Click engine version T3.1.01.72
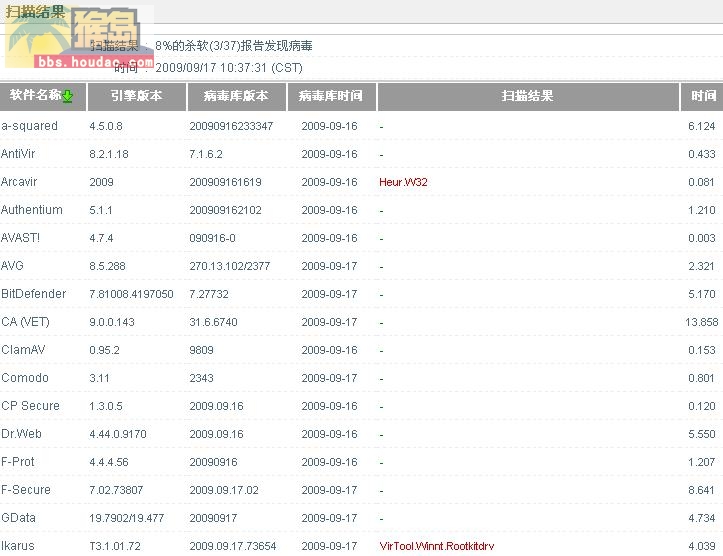Image resolution: width=723 pixels, height=556 pixels. point(115,546)
